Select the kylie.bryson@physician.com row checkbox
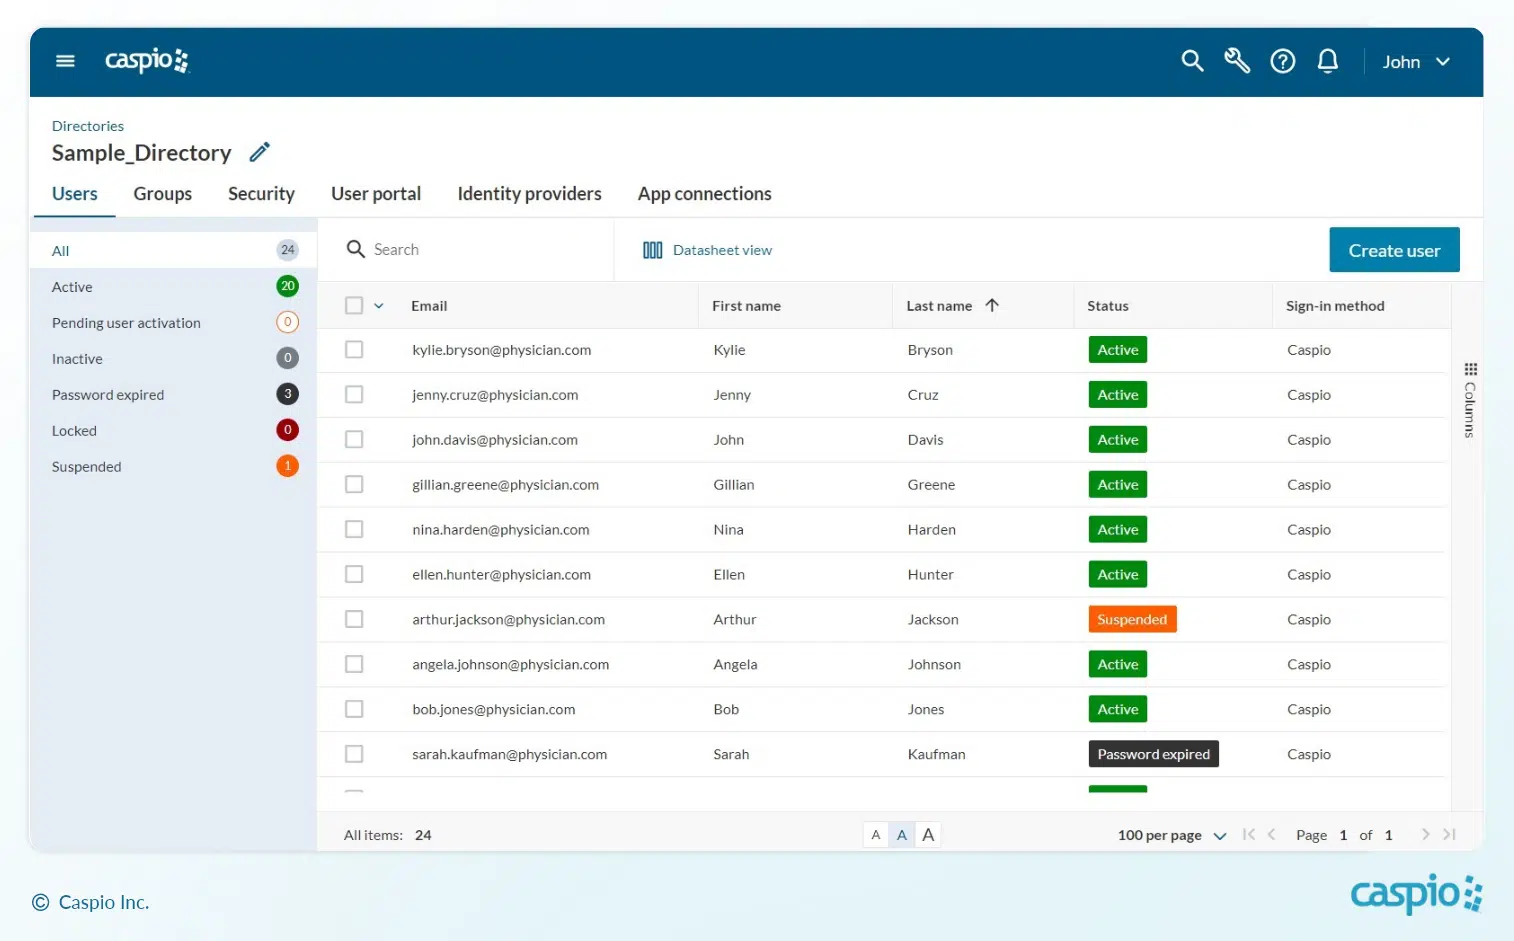This screenshot has width=1514, height=941. pyautogui.click(x=354, y=350)
